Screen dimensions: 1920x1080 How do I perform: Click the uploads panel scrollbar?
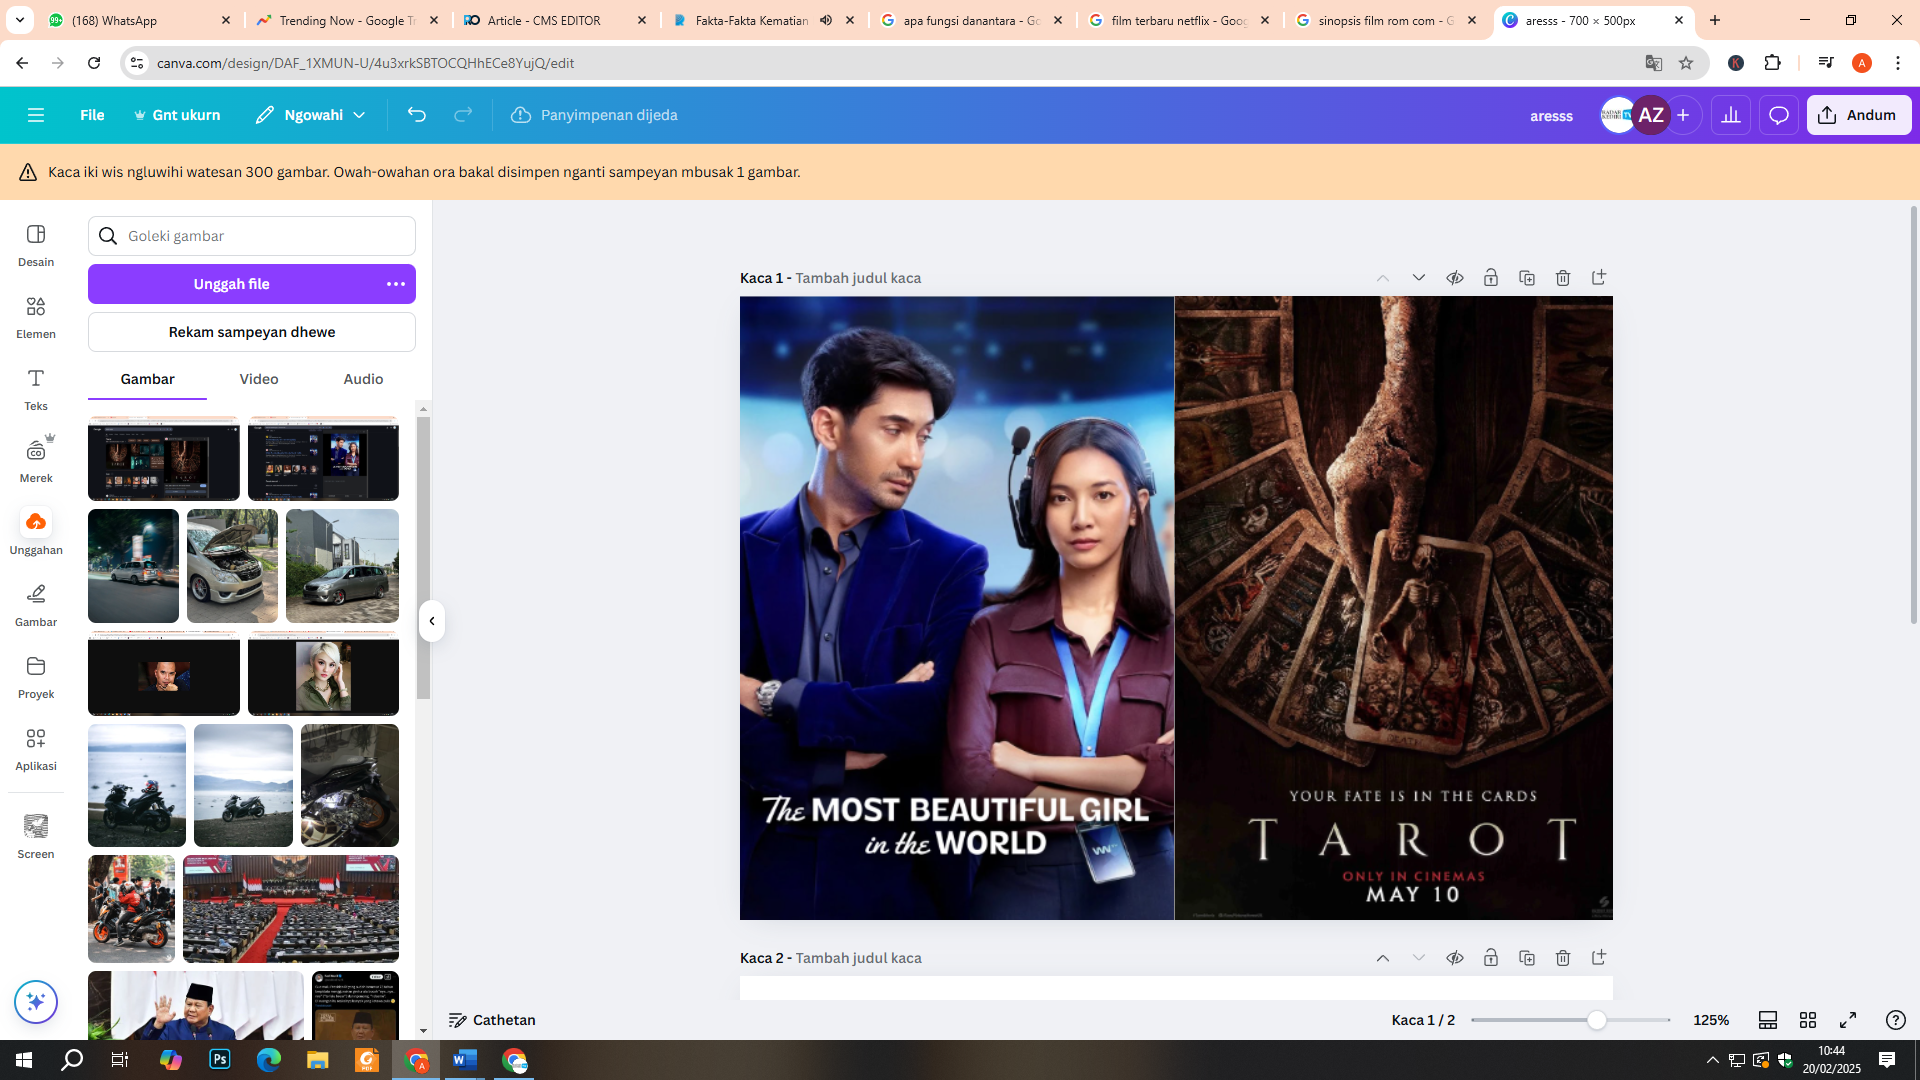pos(423,558)
